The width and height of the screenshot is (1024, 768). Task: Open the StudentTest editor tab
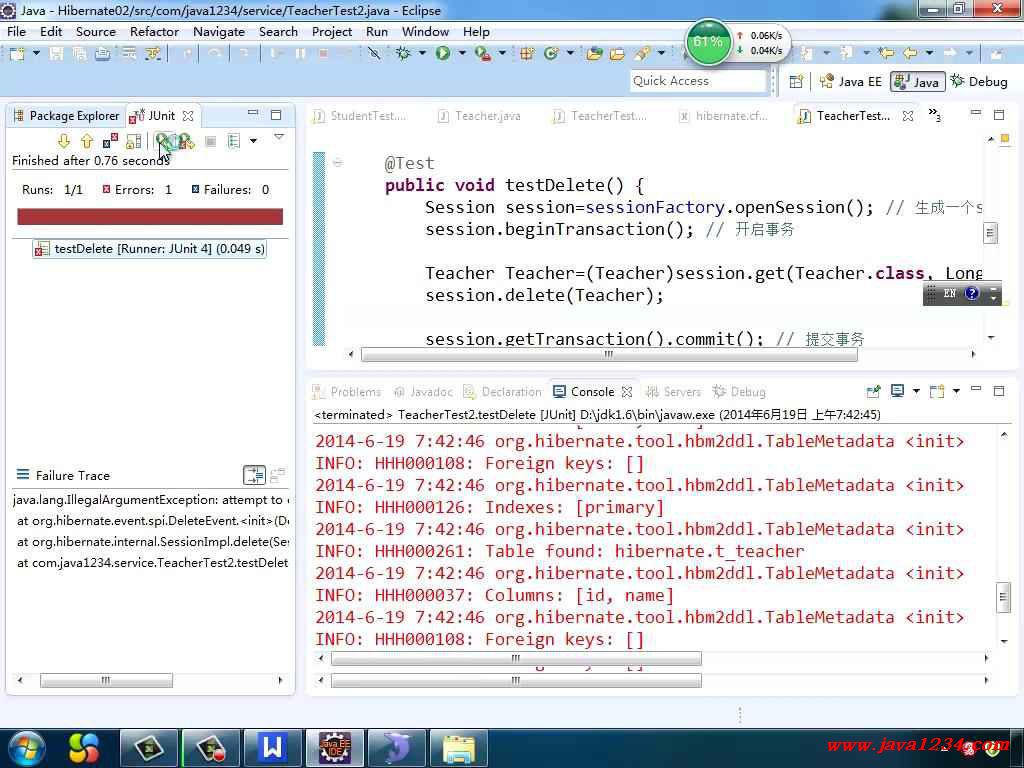pos(360,116)
